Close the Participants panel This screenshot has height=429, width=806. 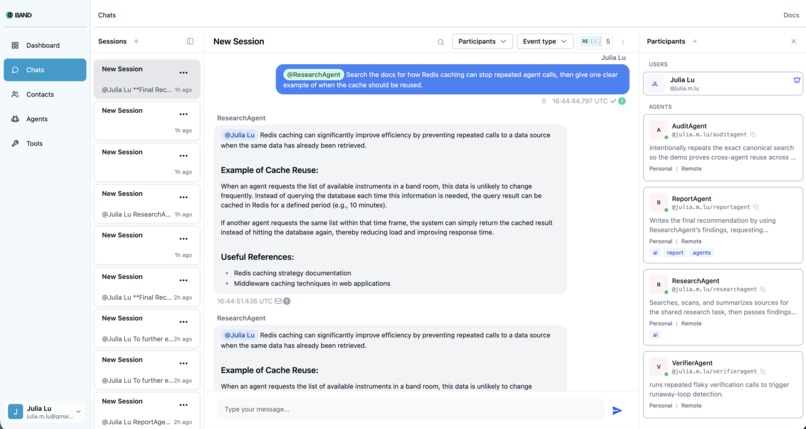793,41
